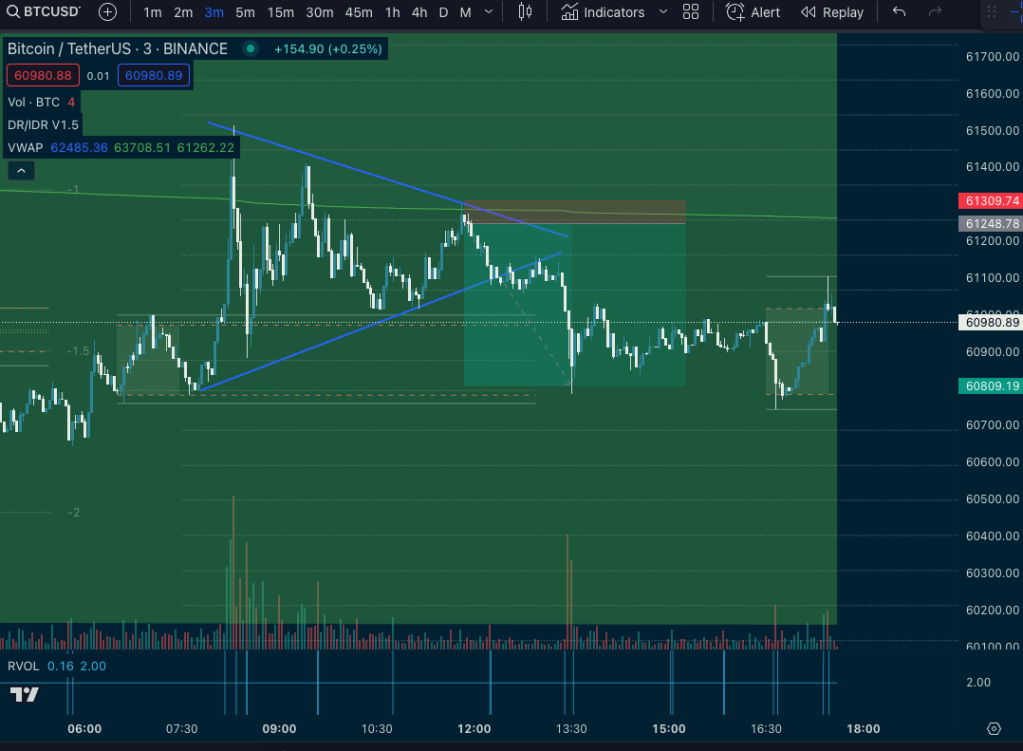
Task: Click the blue buy price 60980.89 button
Action: click(153, 75)
